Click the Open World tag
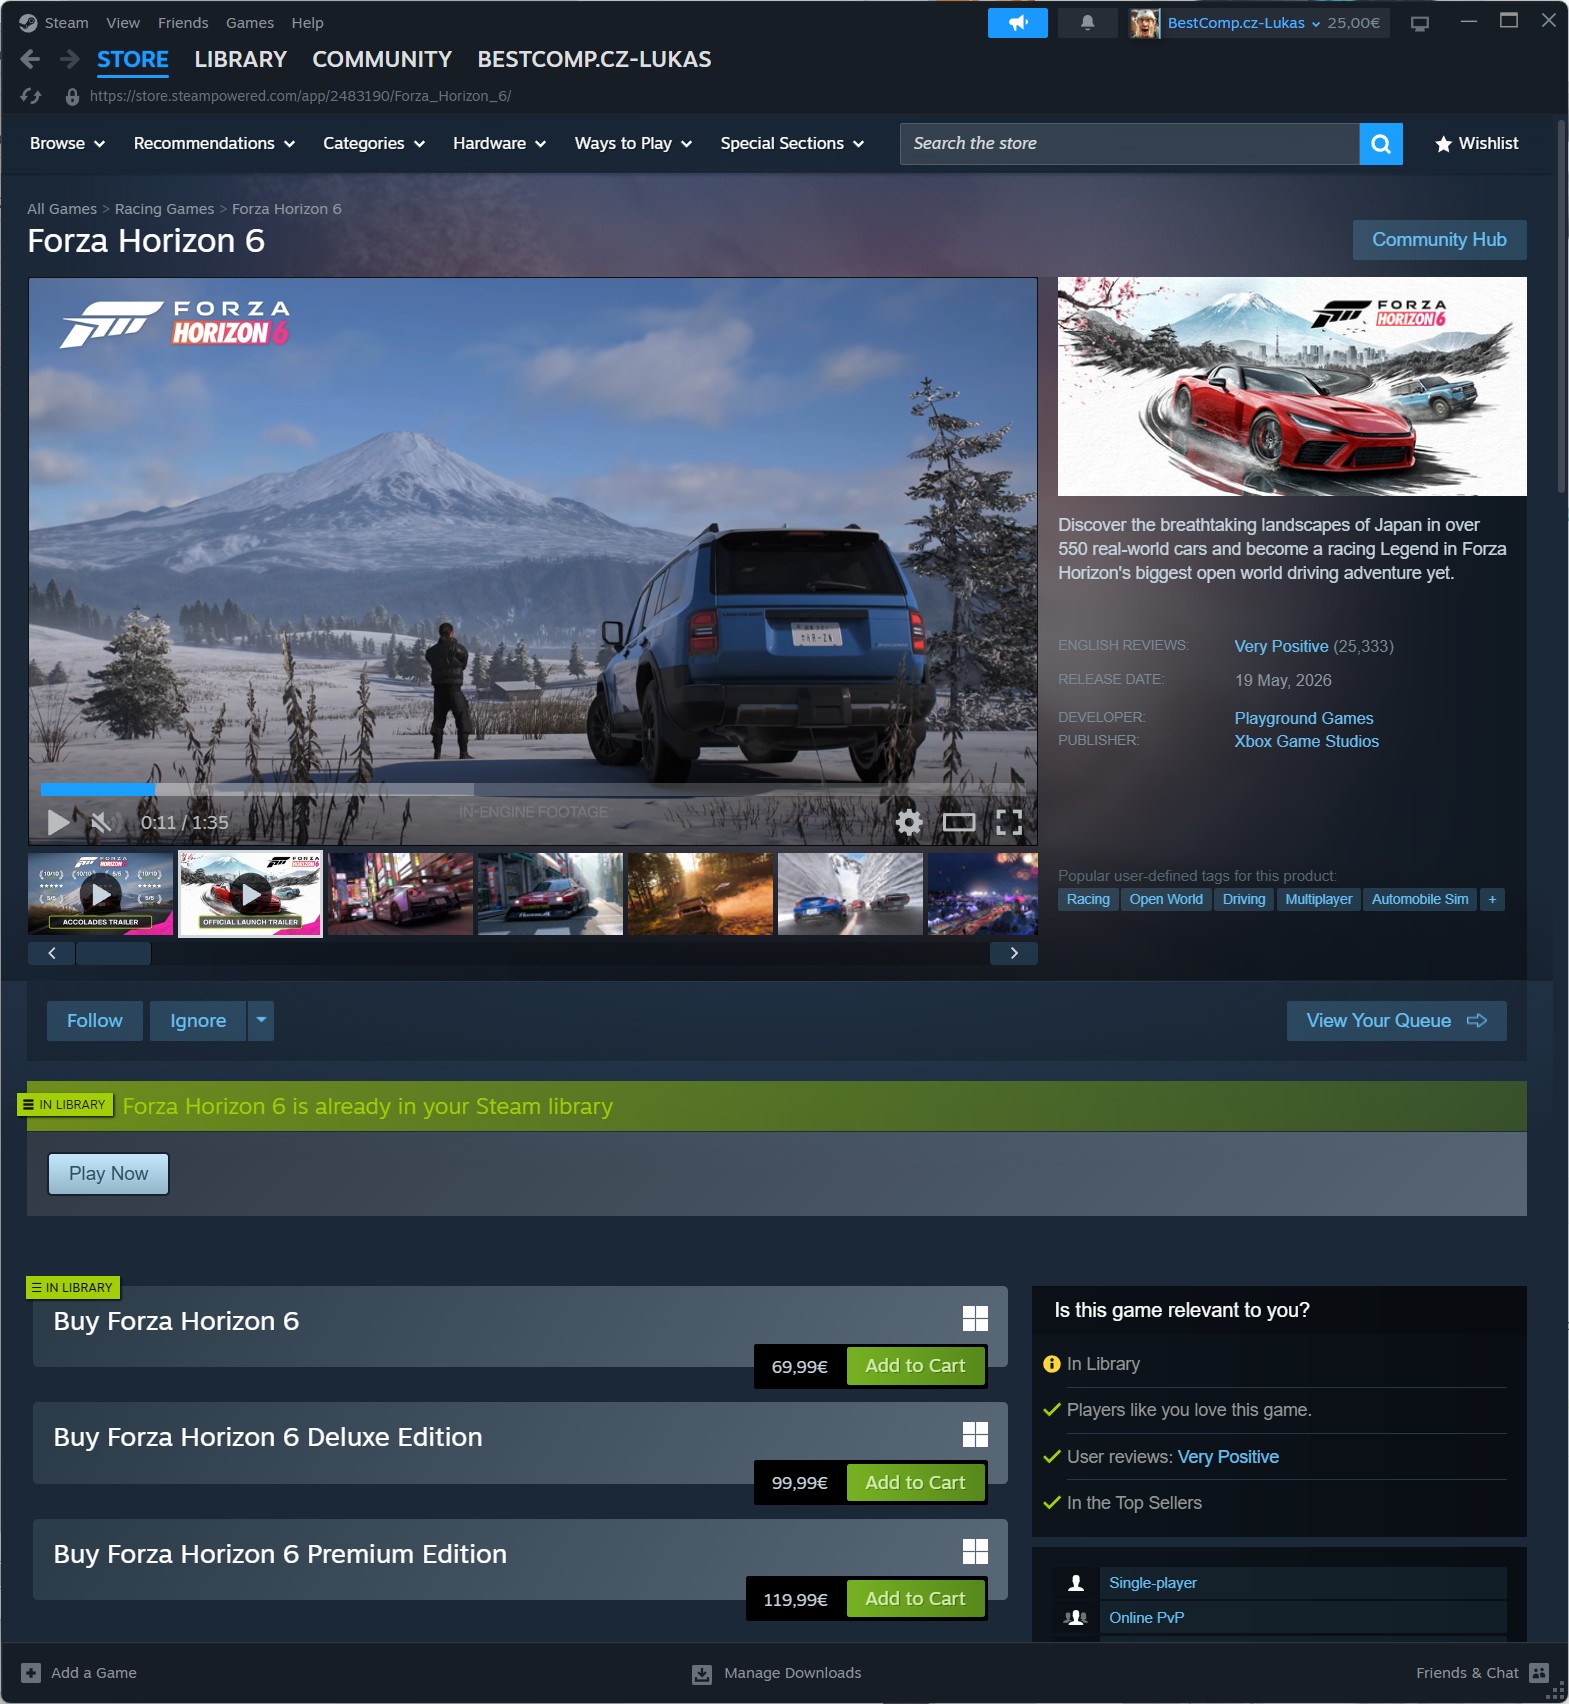1569x1704 pixels. click(x=1166, y=899)
